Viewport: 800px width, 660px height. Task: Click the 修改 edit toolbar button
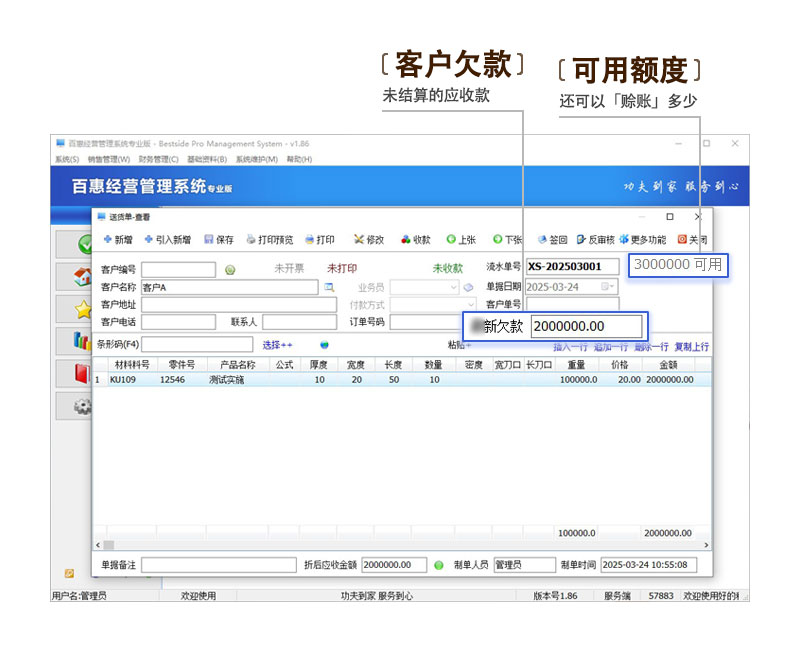(x=369, y=239)
